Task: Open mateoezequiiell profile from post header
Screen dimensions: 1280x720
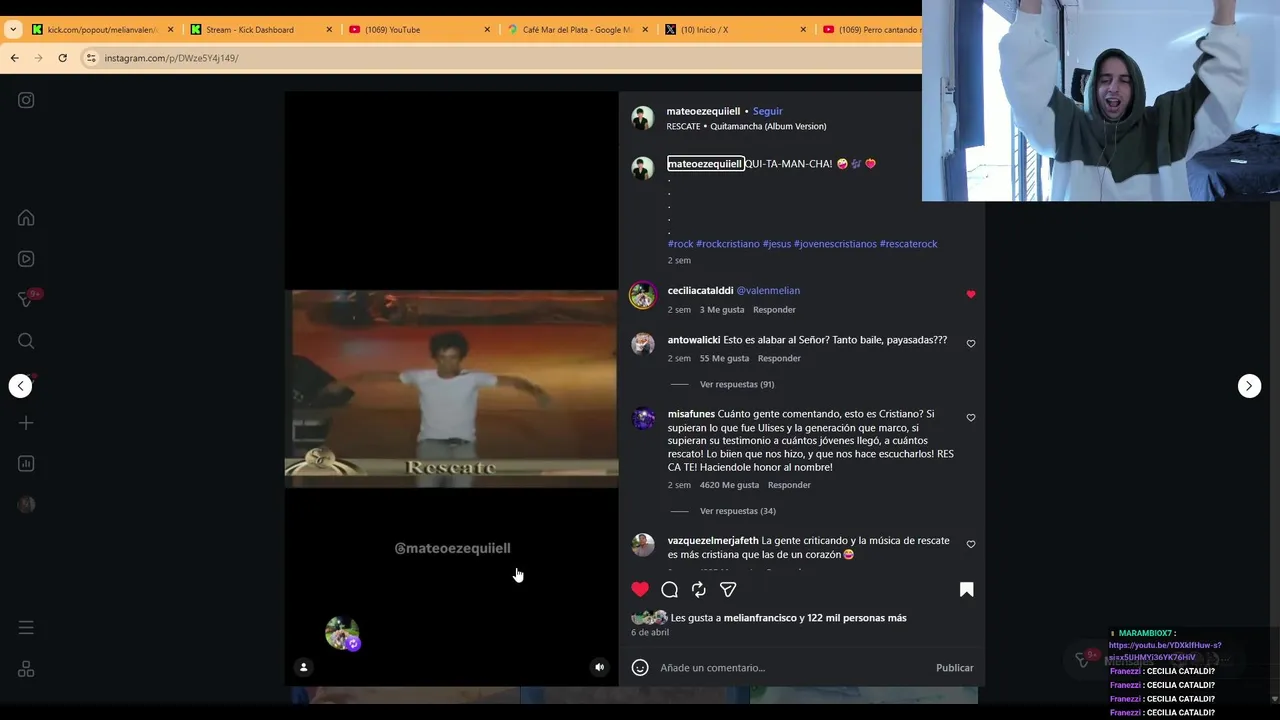Action: click(x=703, y=111)
